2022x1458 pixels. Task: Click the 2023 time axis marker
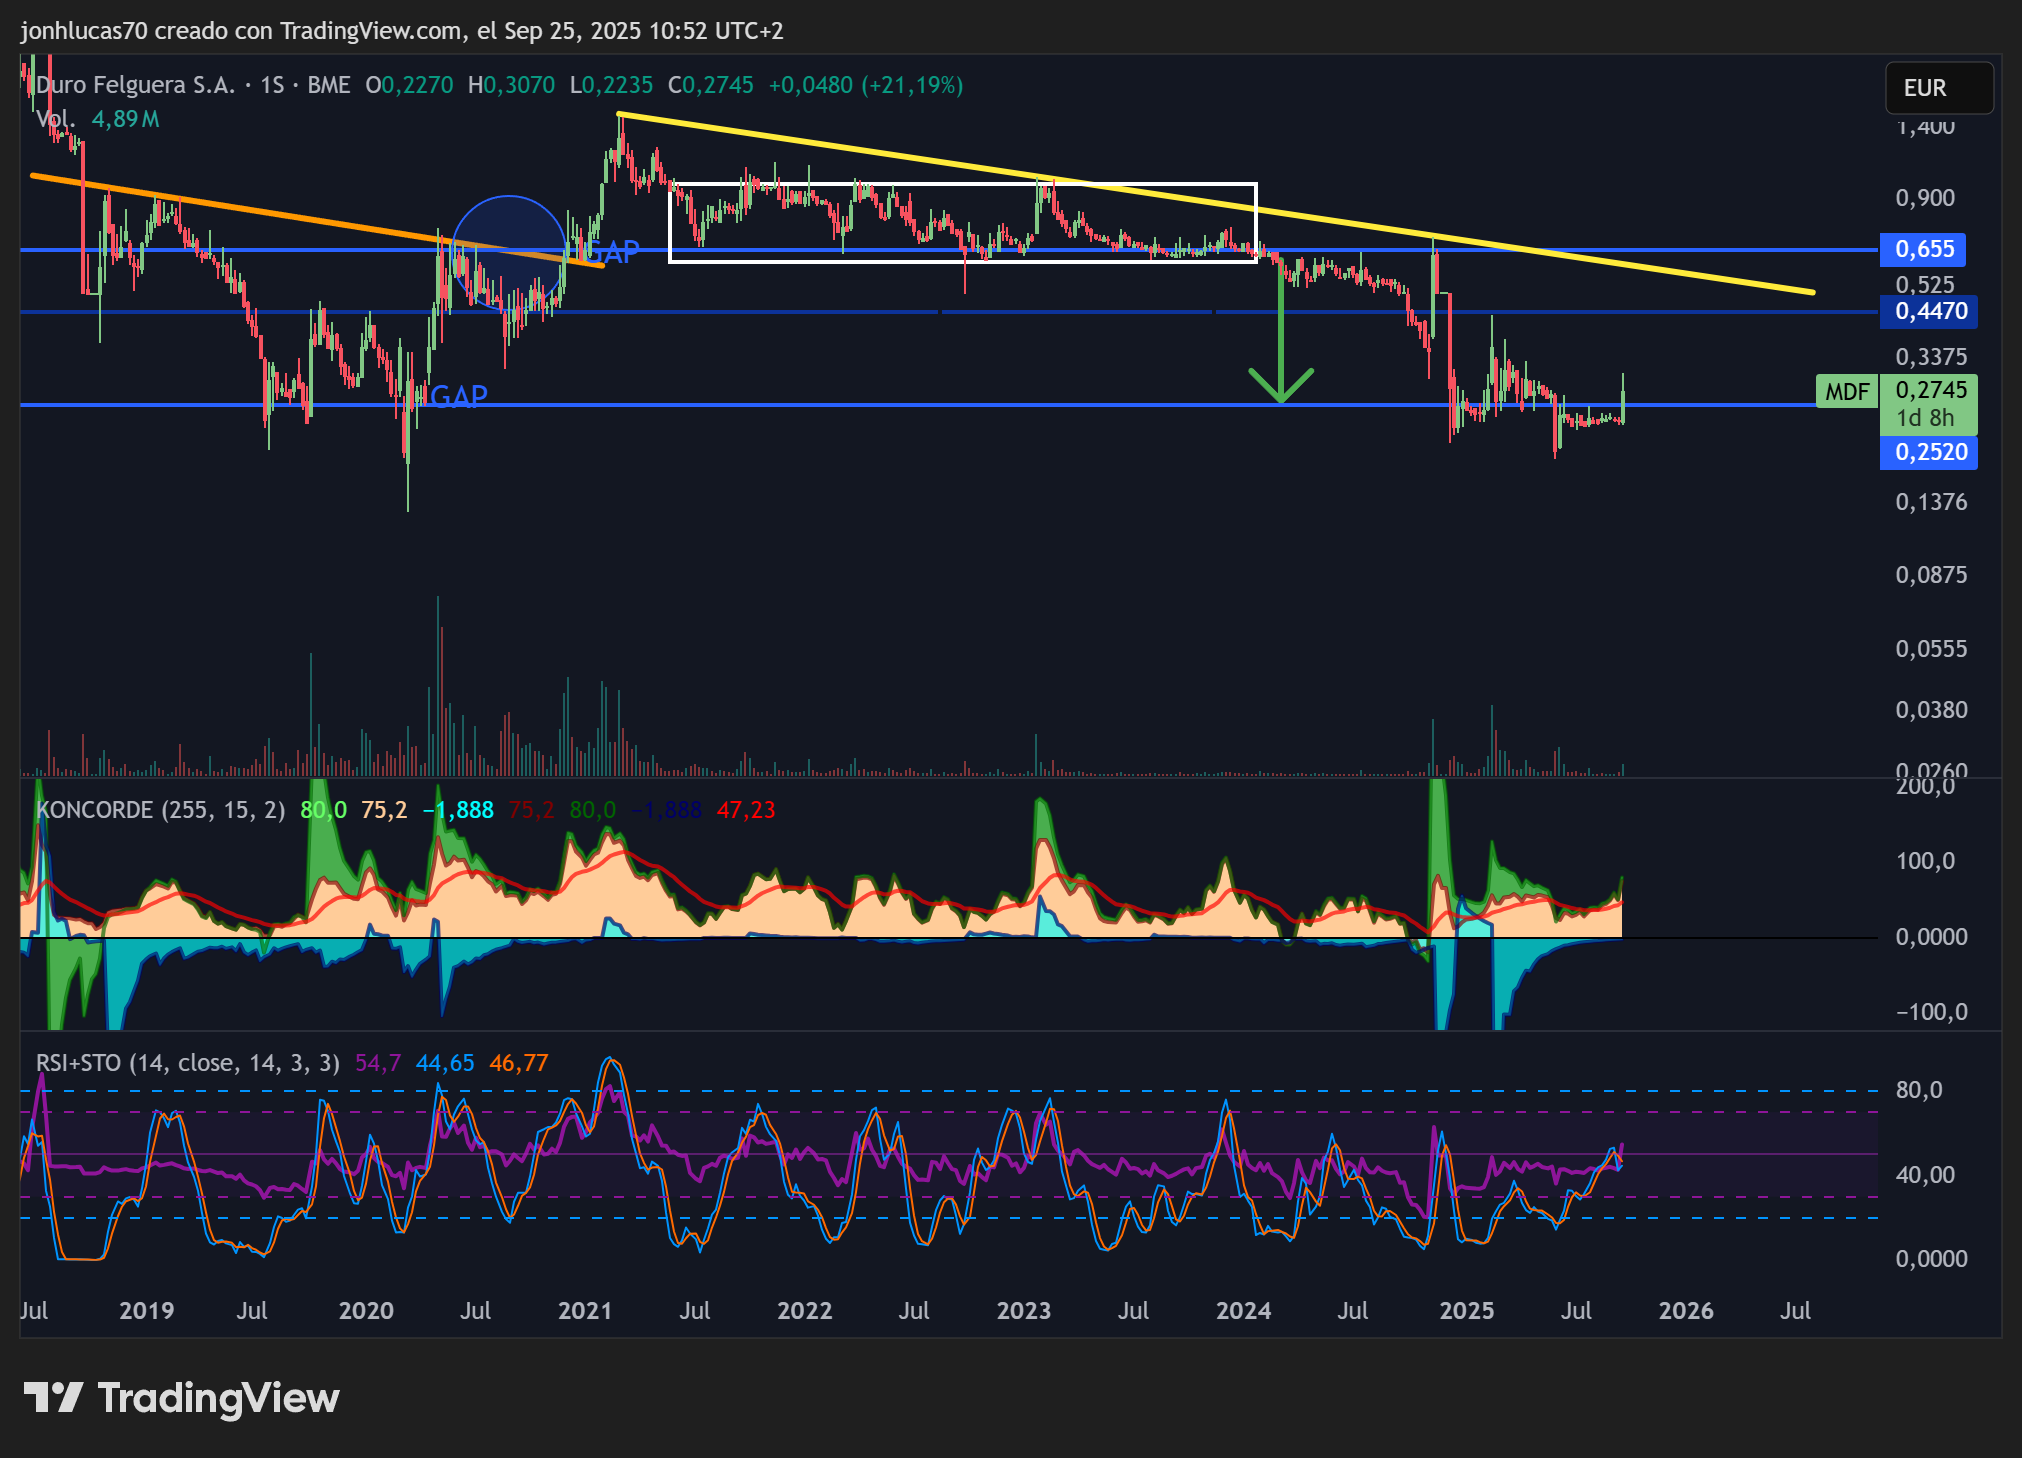click(1023, 1311)
